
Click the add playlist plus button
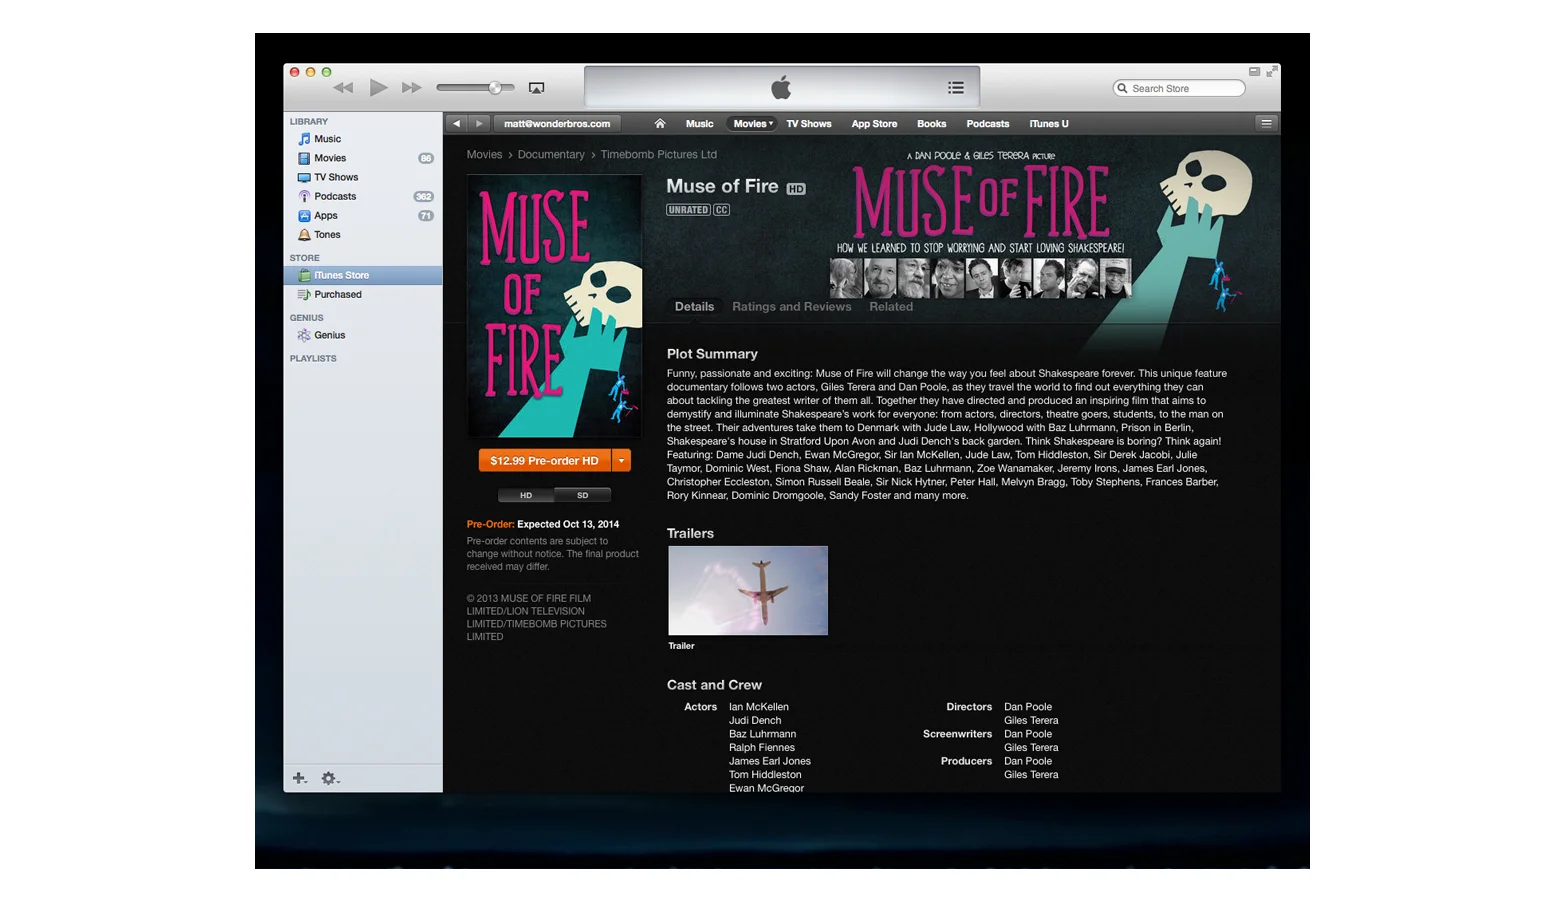click(299, 778)
